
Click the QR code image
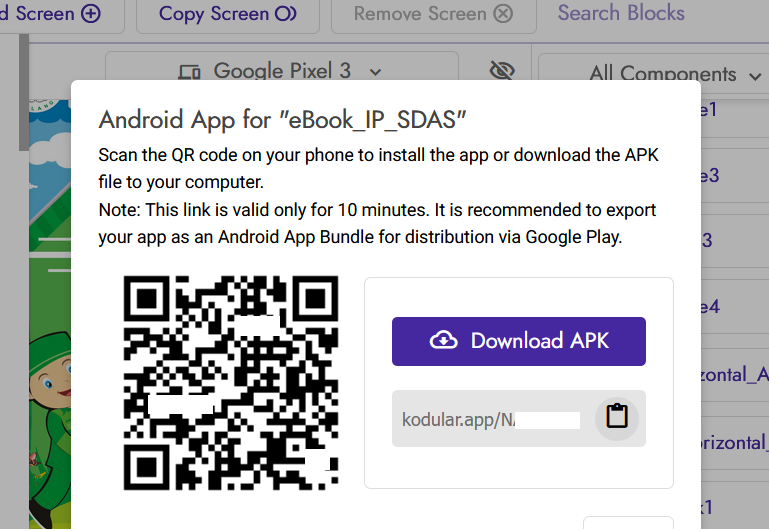coord(231,383)
